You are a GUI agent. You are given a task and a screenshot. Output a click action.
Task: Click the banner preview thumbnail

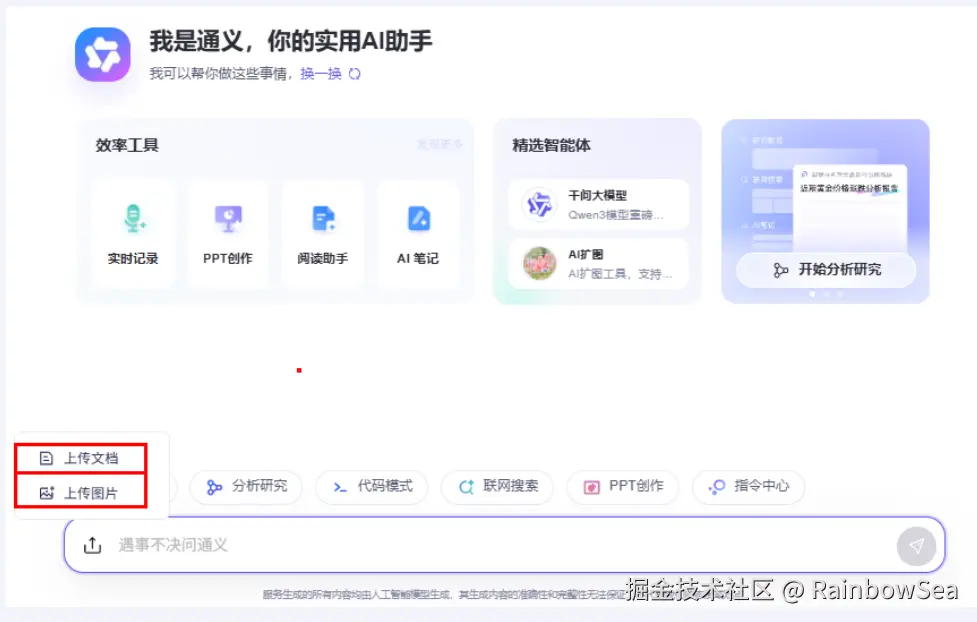[x=850, y=206]
